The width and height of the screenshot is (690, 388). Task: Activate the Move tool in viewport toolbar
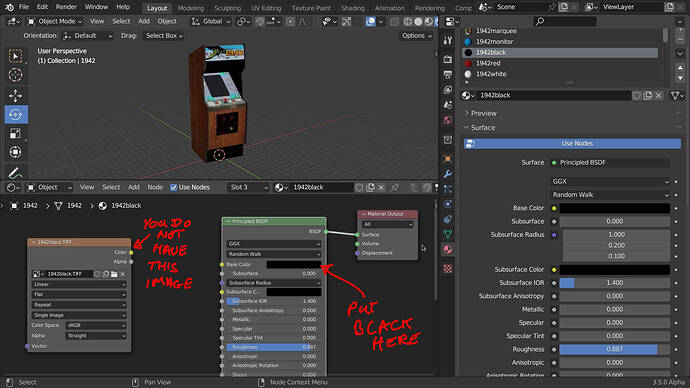tap(15, 95)
